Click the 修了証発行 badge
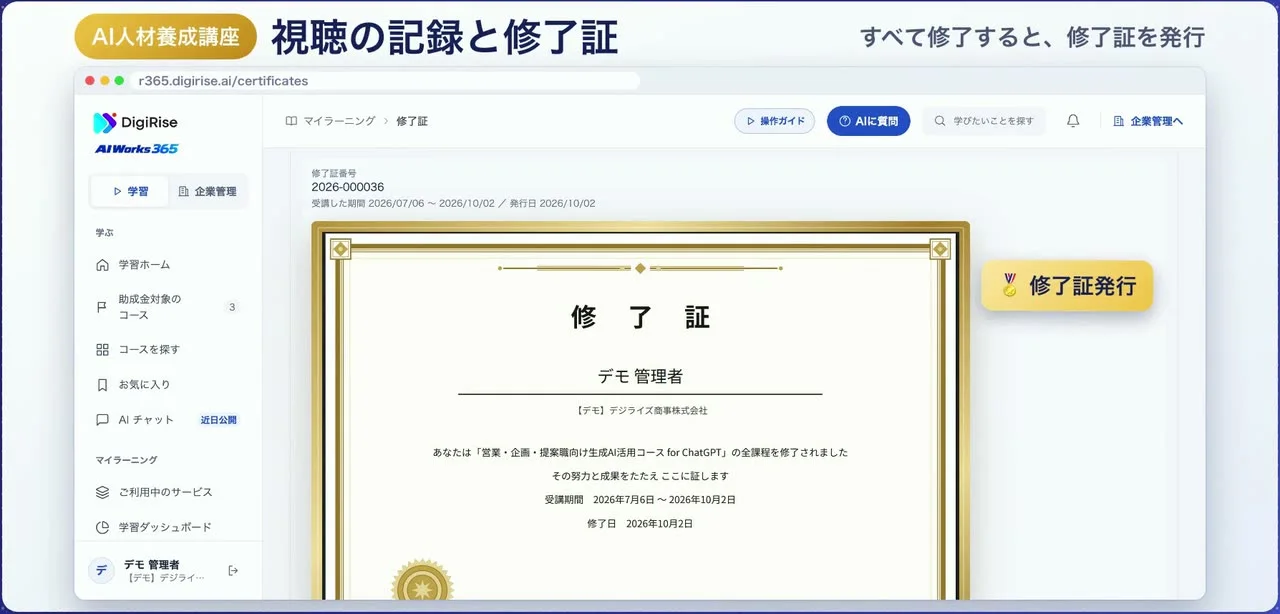The width and height of the screenshot is (1280, 614). point(1067,286)
